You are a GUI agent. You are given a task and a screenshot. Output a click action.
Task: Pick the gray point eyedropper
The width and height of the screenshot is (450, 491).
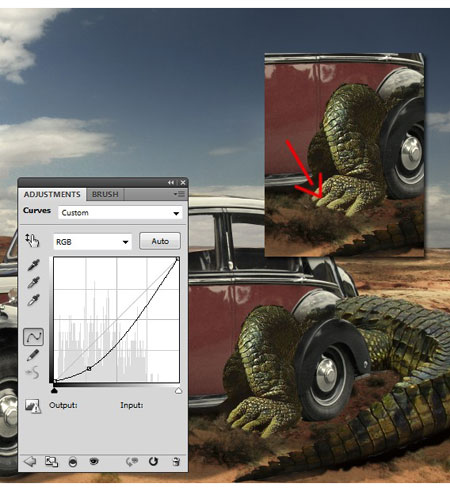pyautogui.click(x=33, y=282)
